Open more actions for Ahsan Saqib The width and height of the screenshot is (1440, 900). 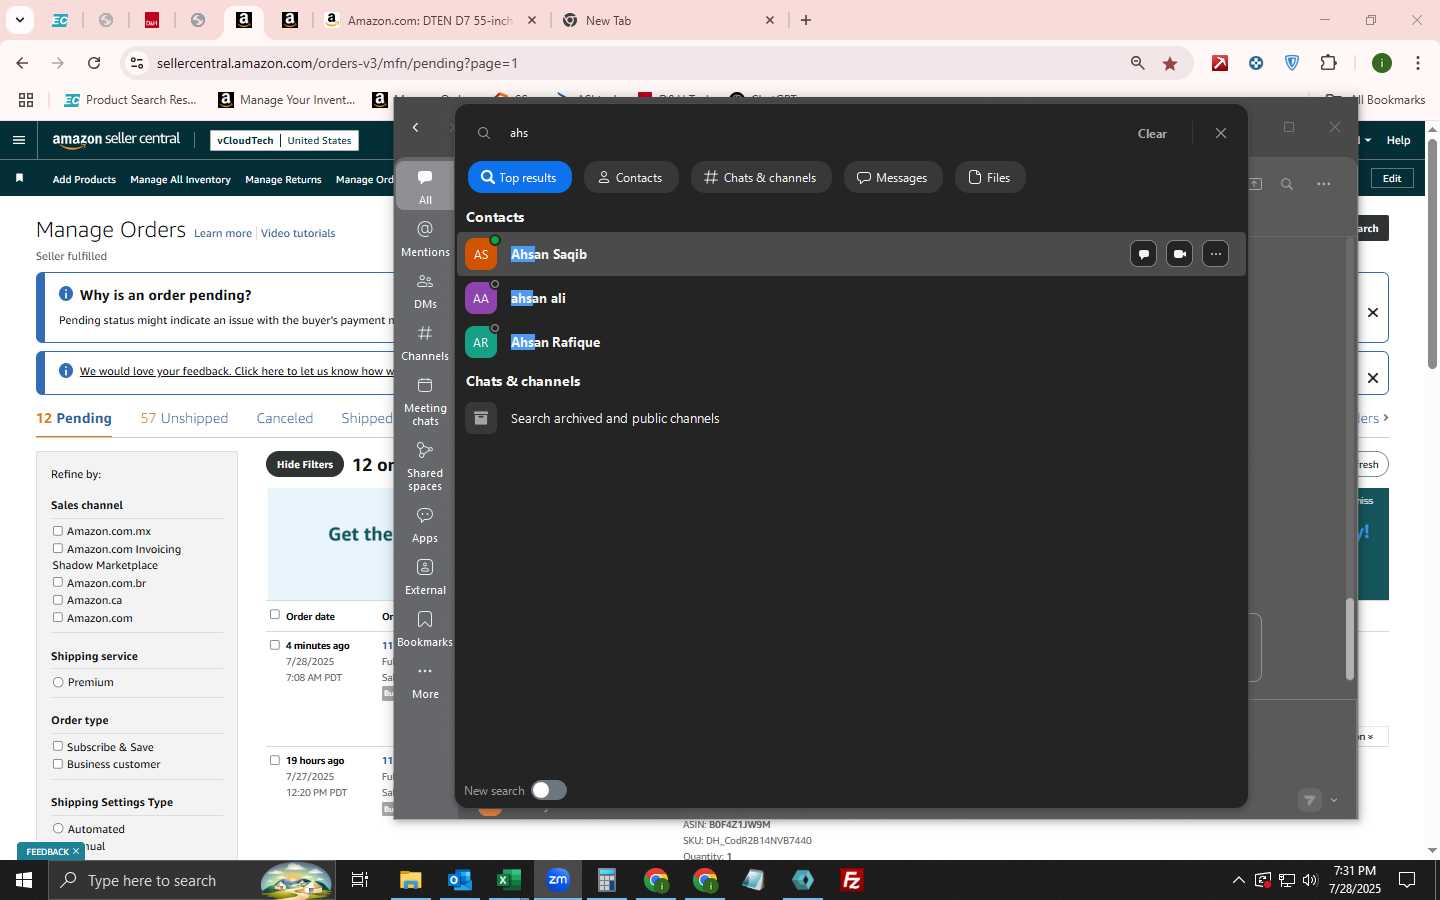coord(1215,254)
